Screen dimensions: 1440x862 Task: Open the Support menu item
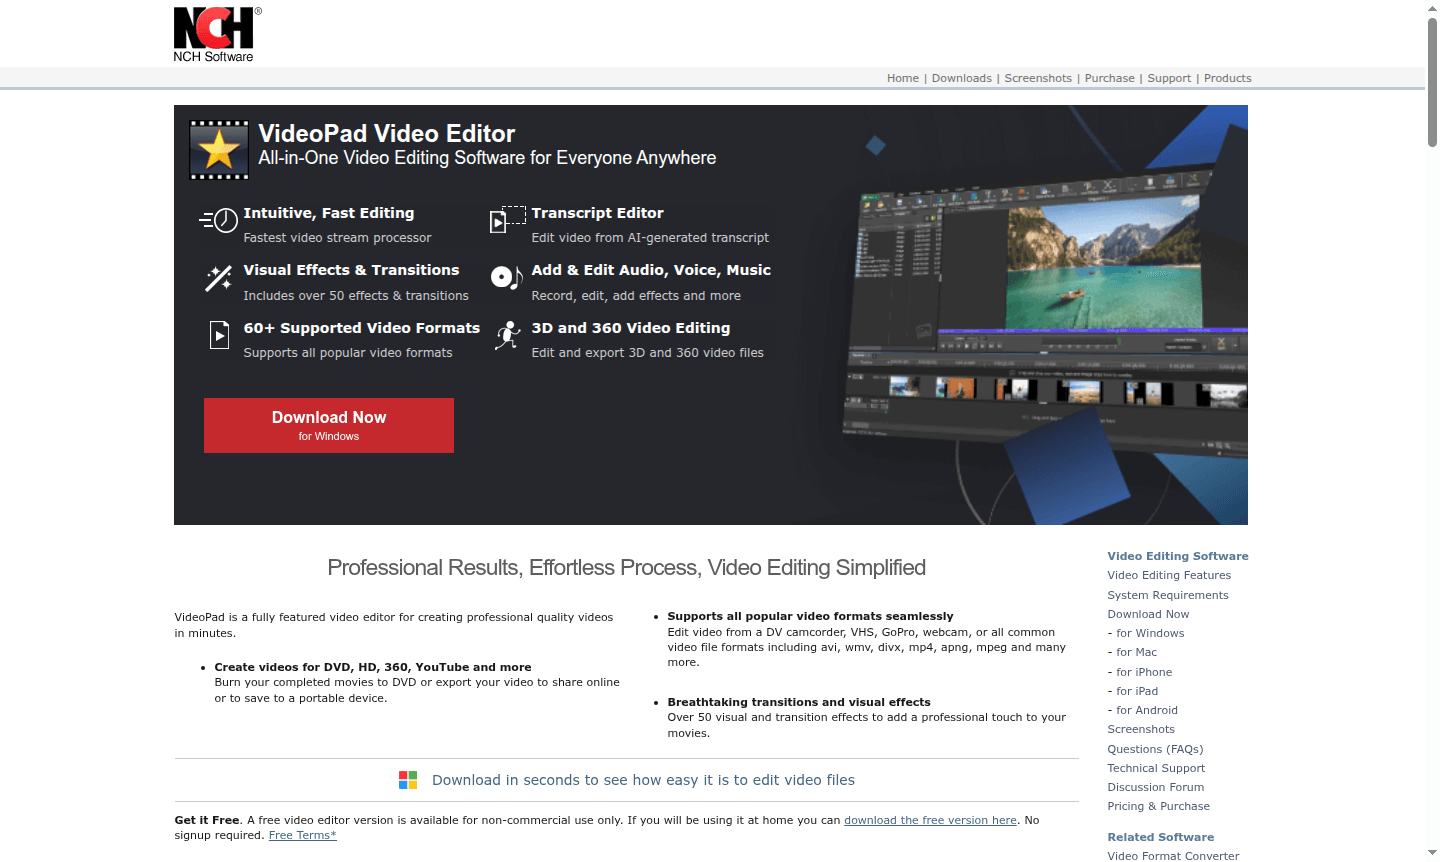(x=1168, y=78)
